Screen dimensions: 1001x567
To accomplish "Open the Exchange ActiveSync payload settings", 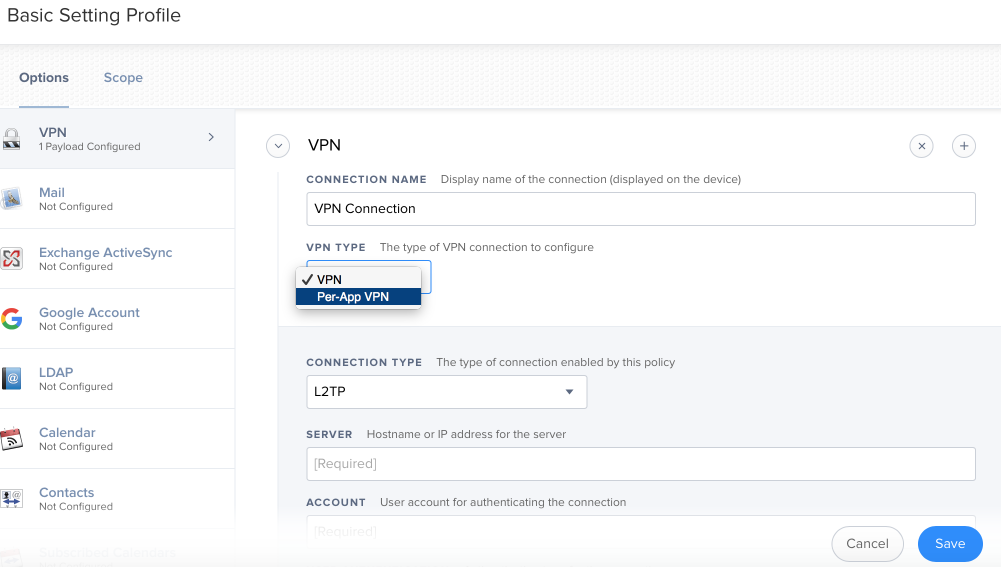I will click(x=117, y=259).
